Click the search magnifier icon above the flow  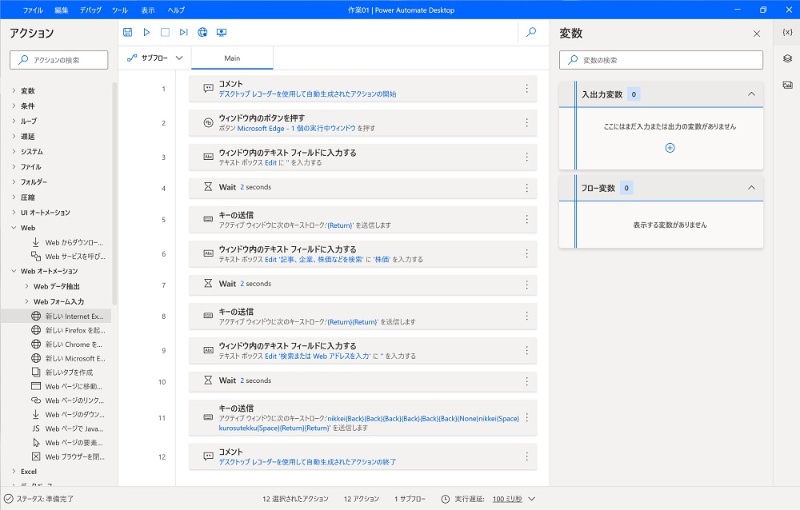coord(531,32)
